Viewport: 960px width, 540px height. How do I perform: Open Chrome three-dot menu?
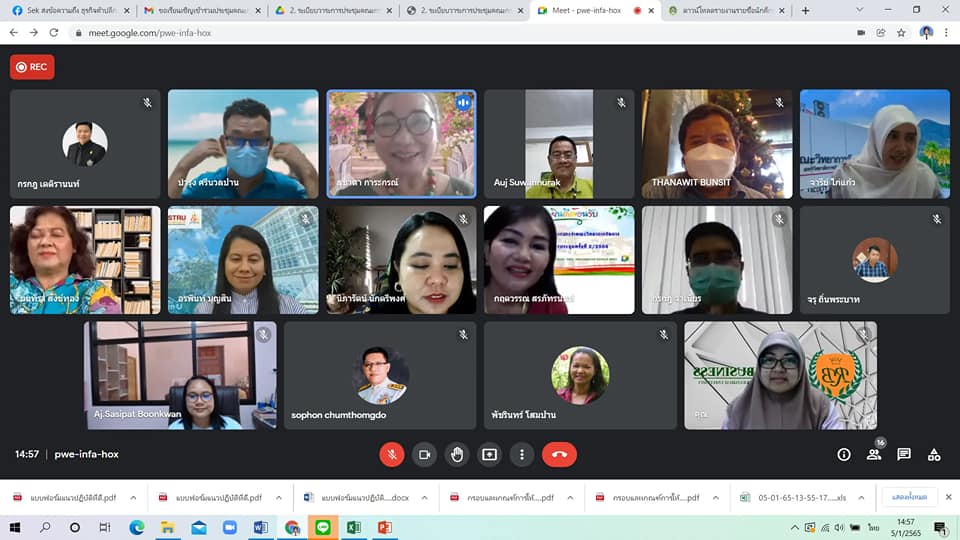[x=947, y=32]
